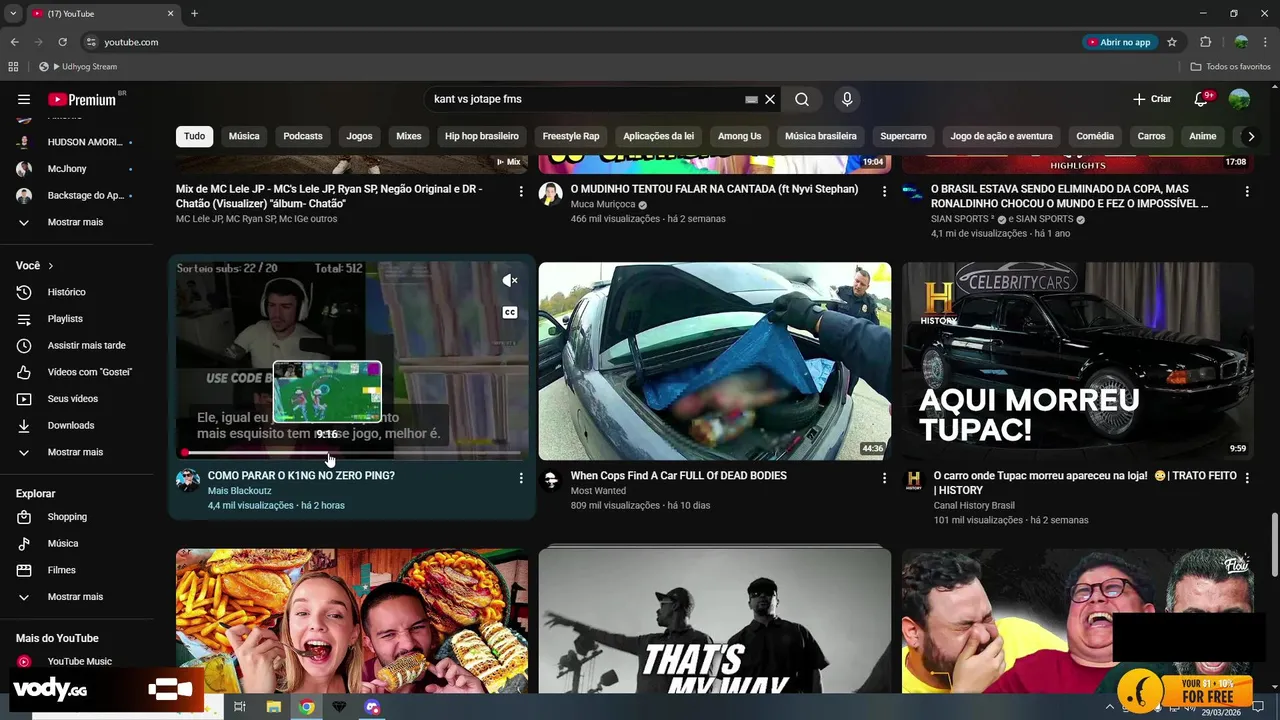This screenshot has height=720, width=1280.
Task: Open the account avatar menu
Action: pyautogui.click(x=1239, y=99)
